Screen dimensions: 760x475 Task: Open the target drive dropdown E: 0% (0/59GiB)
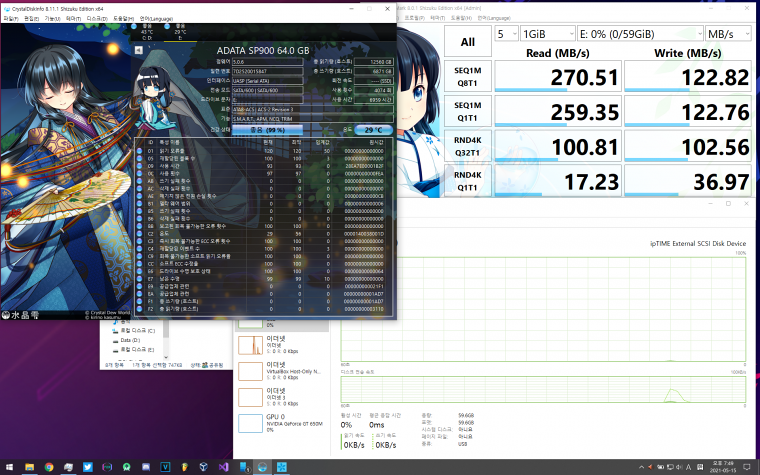pos(640,33)
